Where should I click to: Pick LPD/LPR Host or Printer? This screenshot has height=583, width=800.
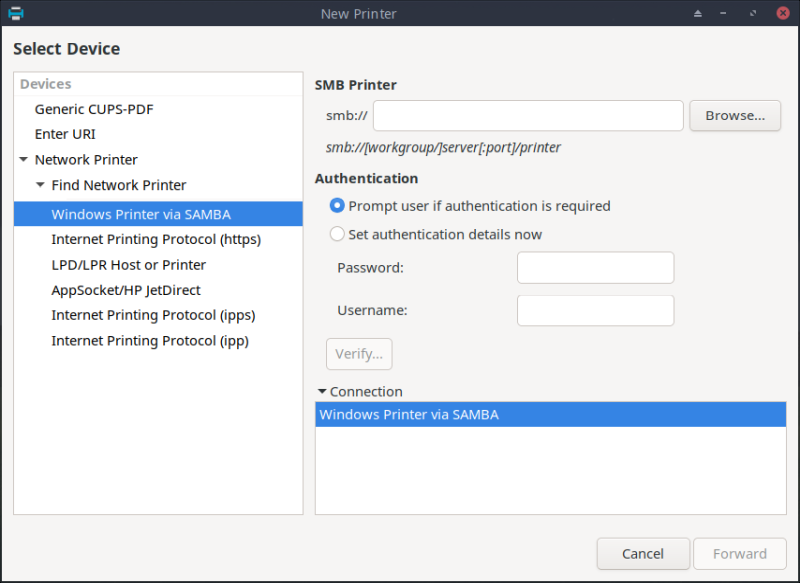click(x=128, y=265)
